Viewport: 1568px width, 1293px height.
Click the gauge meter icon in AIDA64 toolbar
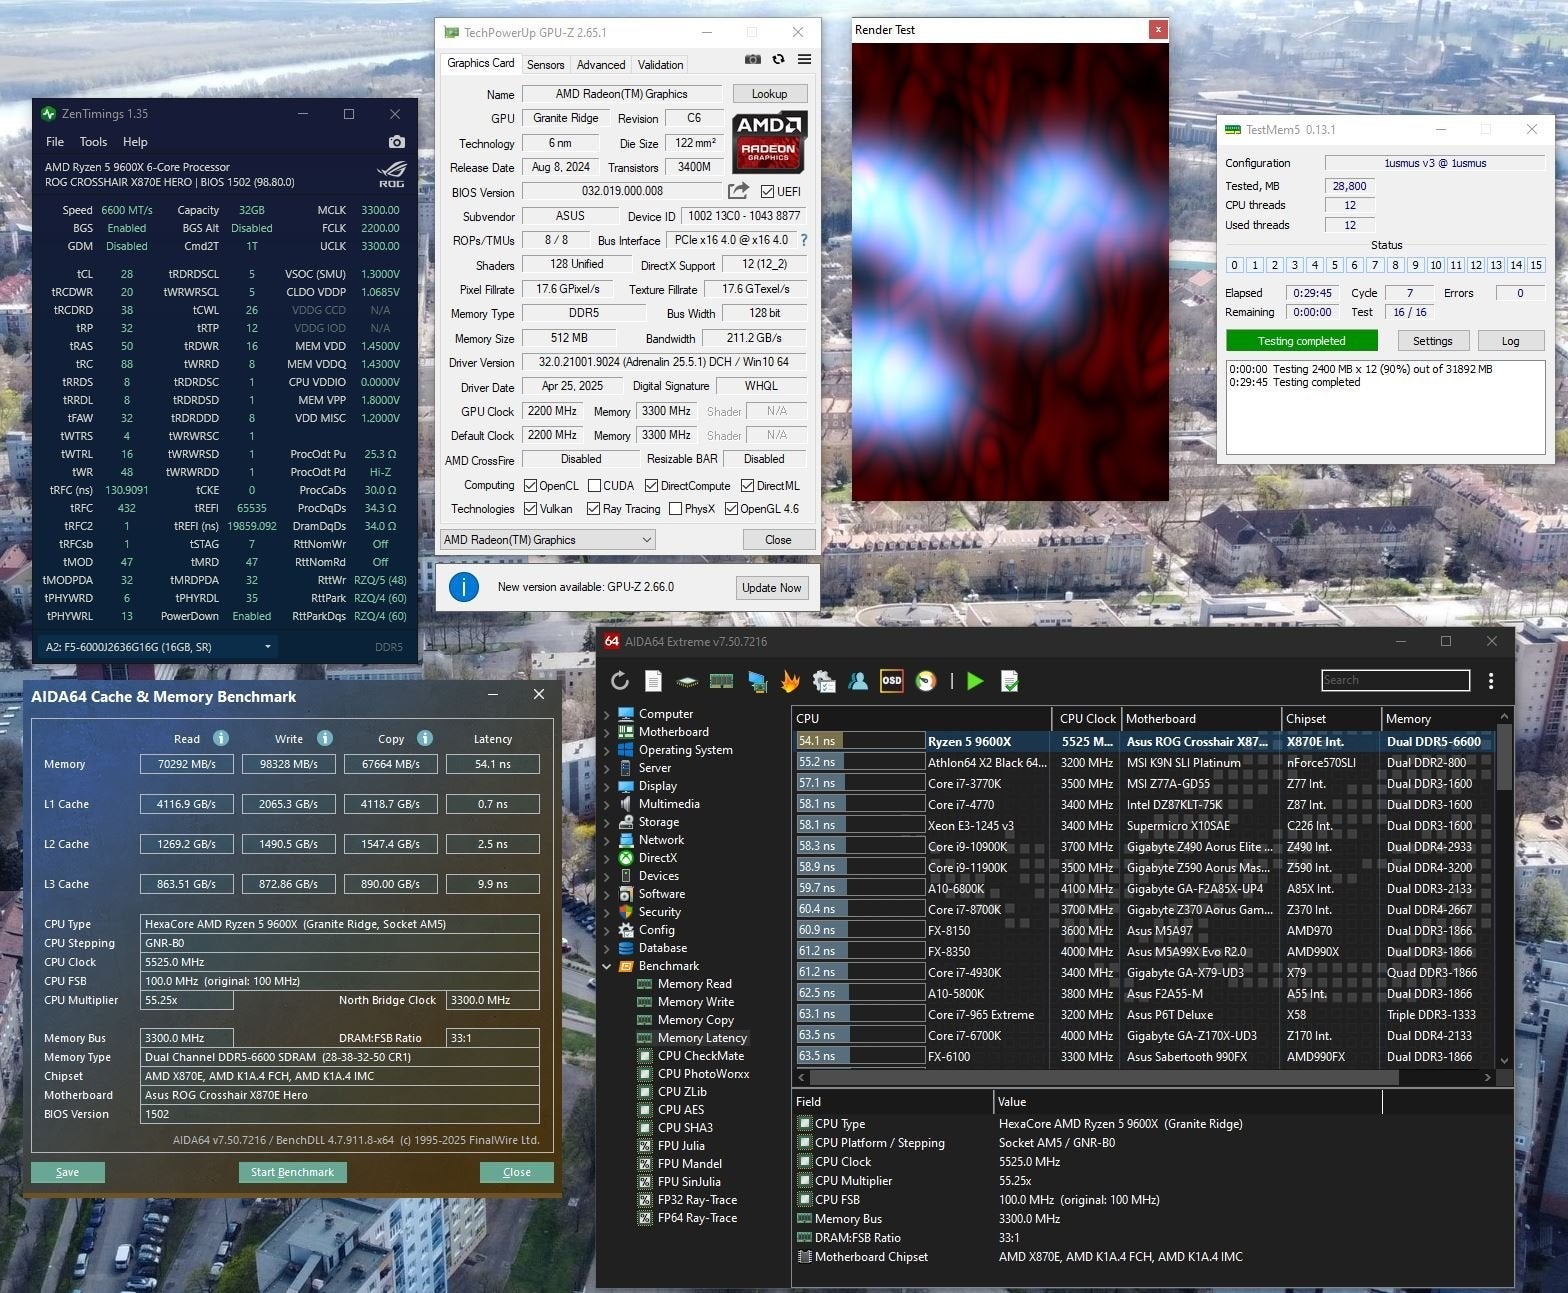pyautogui.click(x=926, y=681)
